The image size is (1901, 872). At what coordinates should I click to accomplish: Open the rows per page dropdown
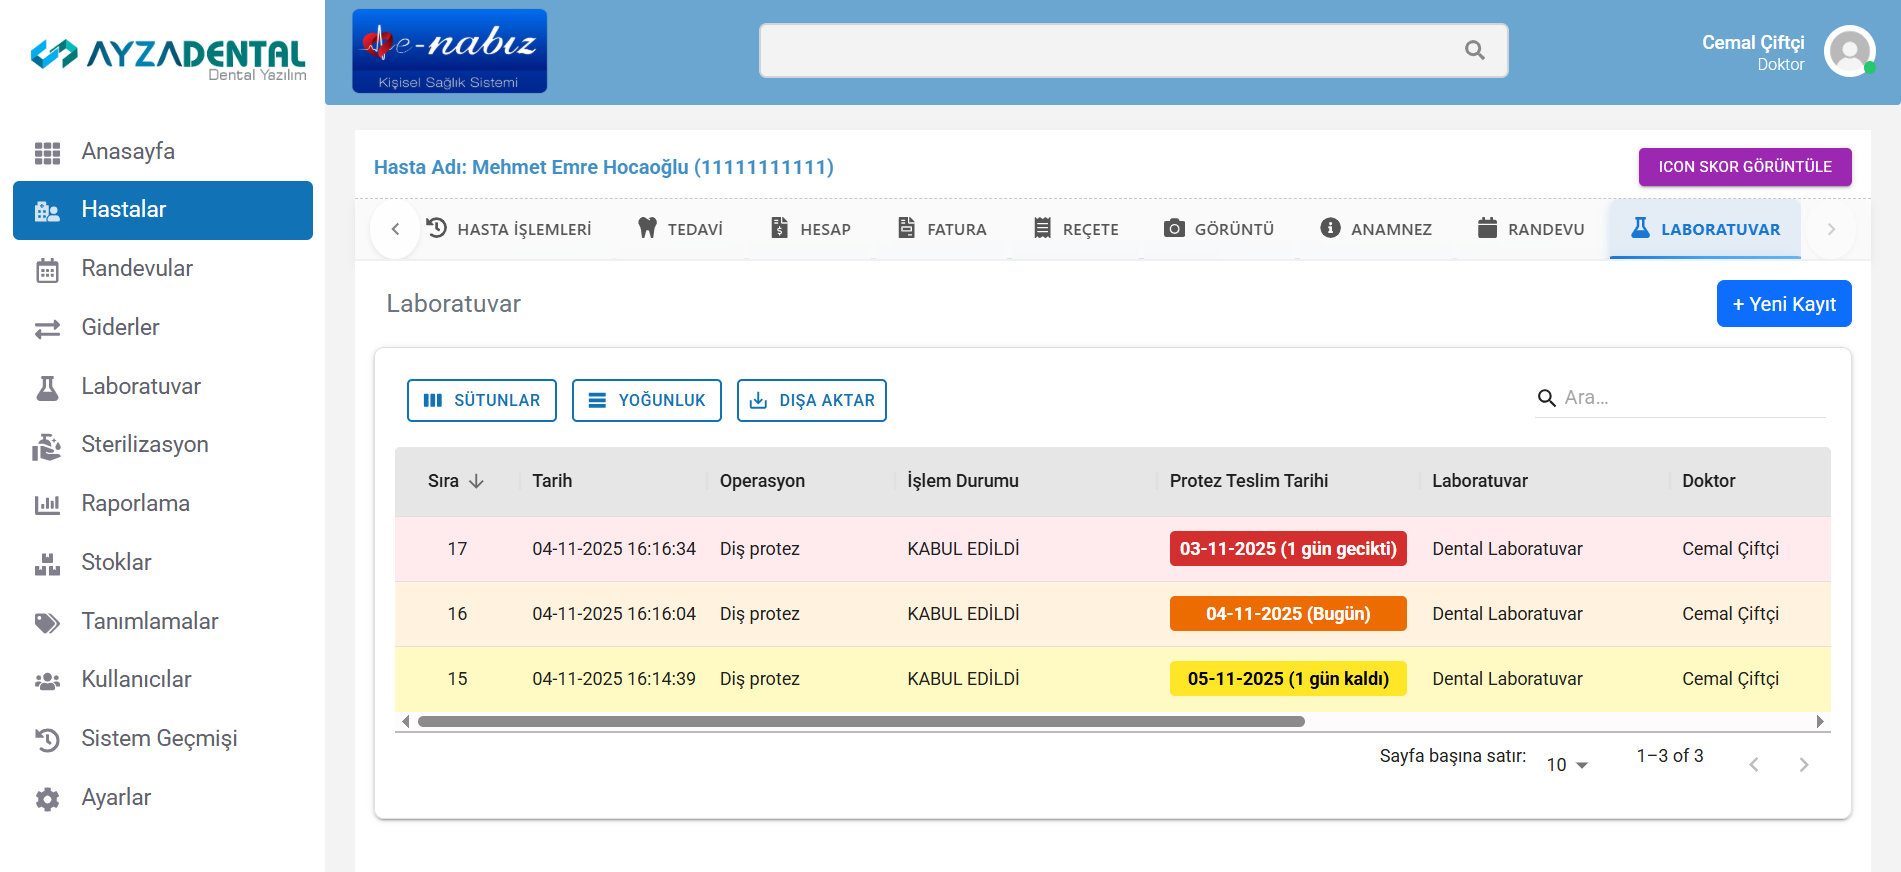(1567, 765)
